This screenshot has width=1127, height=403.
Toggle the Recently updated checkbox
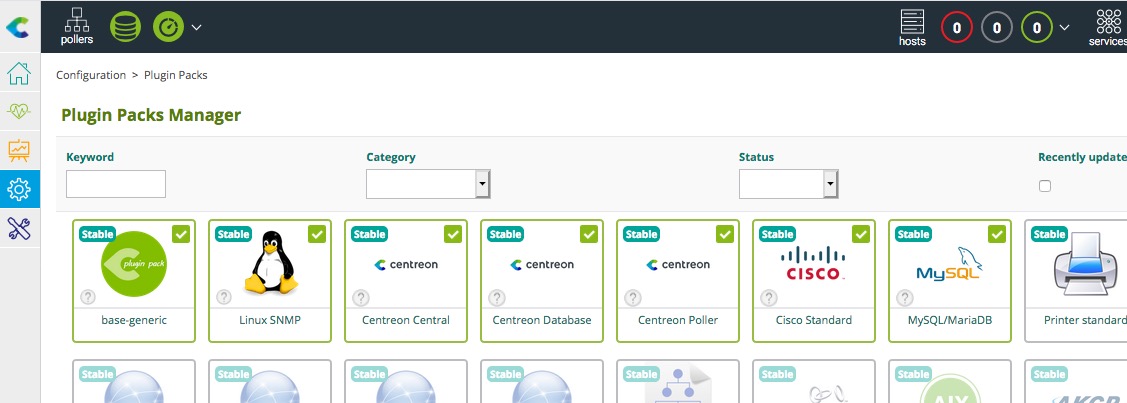point(1045,186)
